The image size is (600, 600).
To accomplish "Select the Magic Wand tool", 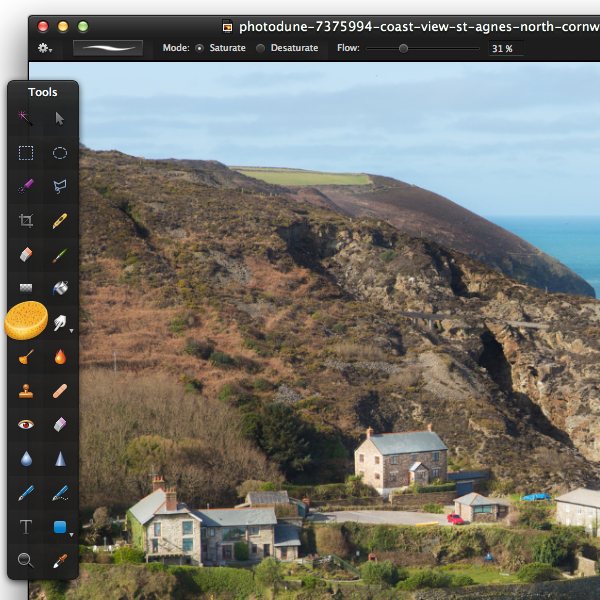I will coord(26,119).
